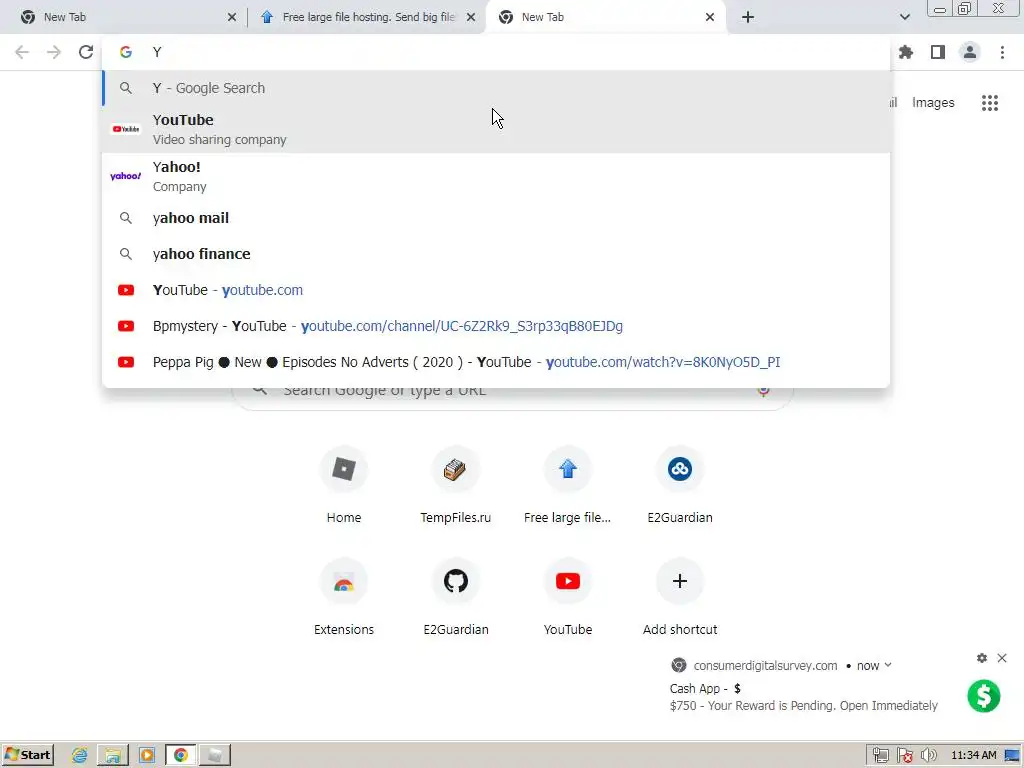This screenshot has width=1024, height=768.
Task: Open the Google apps grid
Action: (990, 103)
